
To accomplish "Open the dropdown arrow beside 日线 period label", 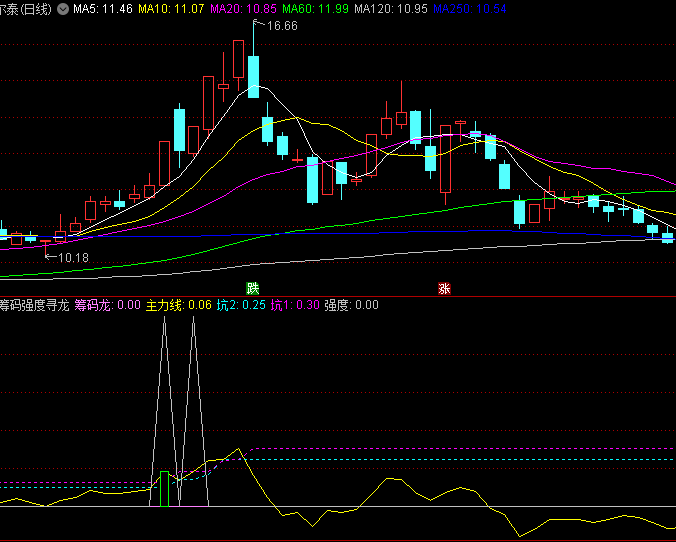I will point(64,8).
